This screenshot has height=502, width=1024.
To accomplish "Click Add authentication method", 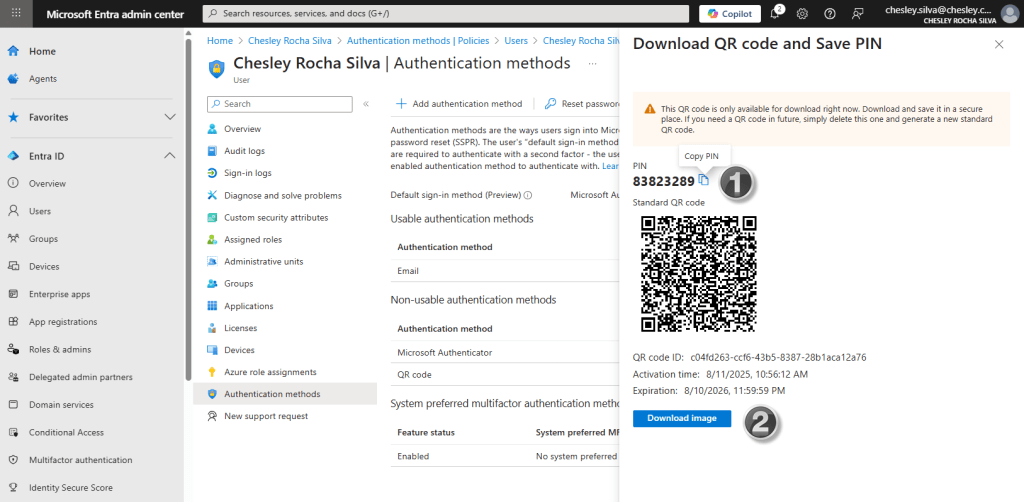I will (x=459, y=104).
